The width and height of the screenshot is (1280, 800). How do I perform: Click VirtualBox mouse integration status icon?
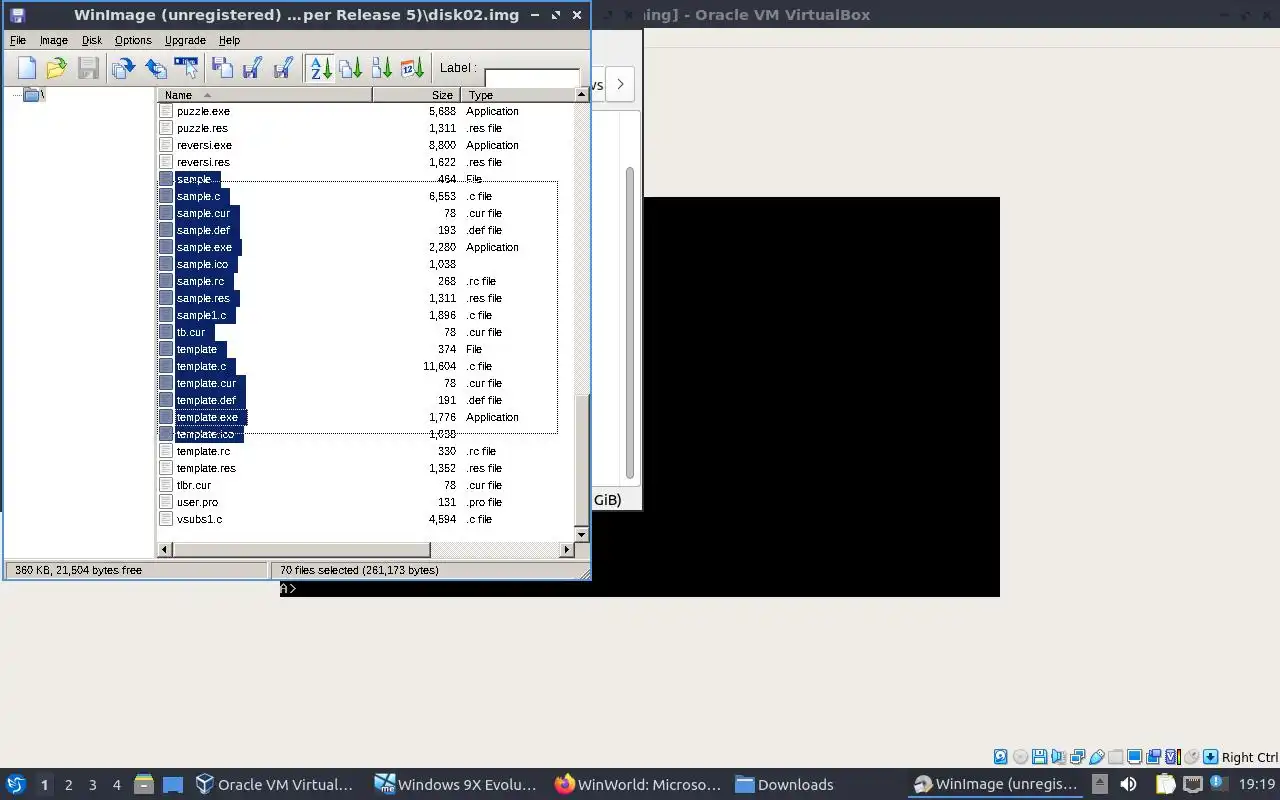[1191, 757]
